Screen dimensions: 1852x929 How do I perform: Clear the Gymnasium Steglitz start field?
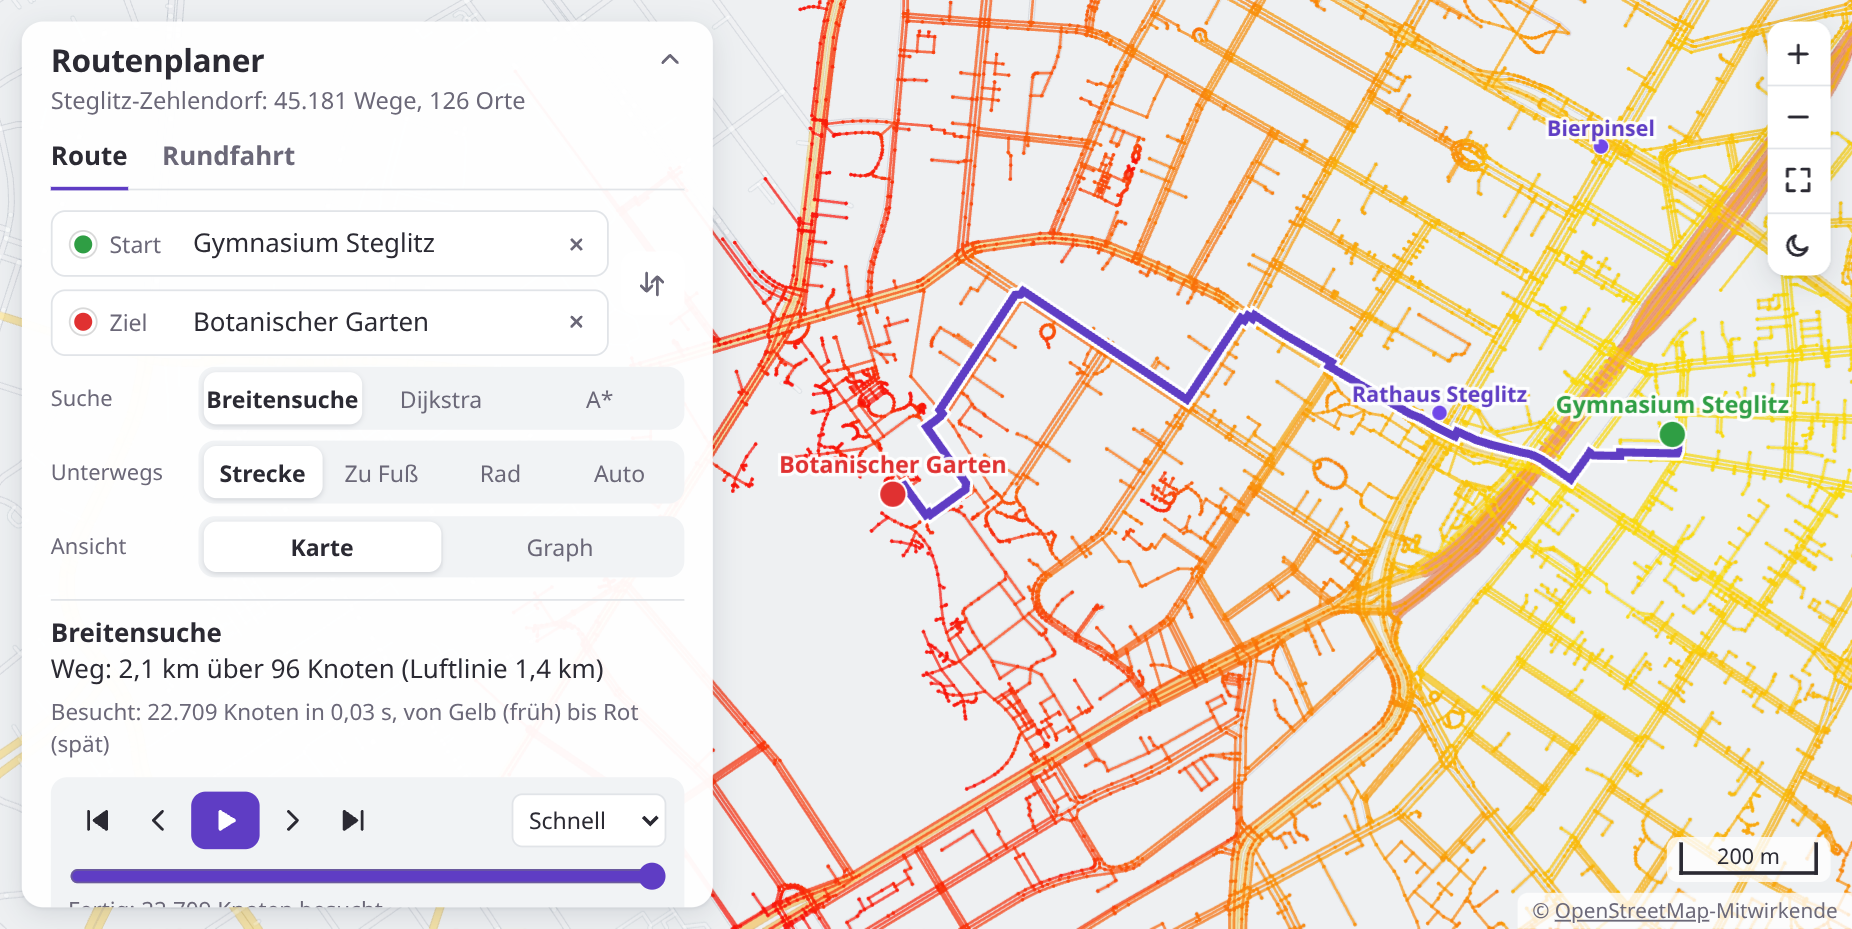coord(576,244)
